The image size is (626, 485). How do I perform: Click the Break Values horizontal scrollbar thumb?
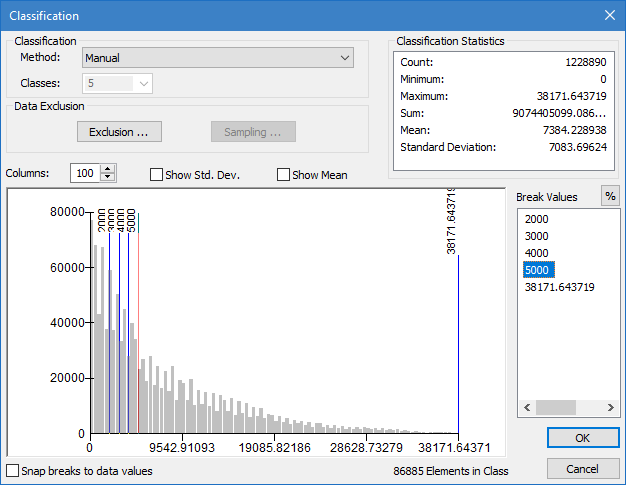click(x=556, y=408)
